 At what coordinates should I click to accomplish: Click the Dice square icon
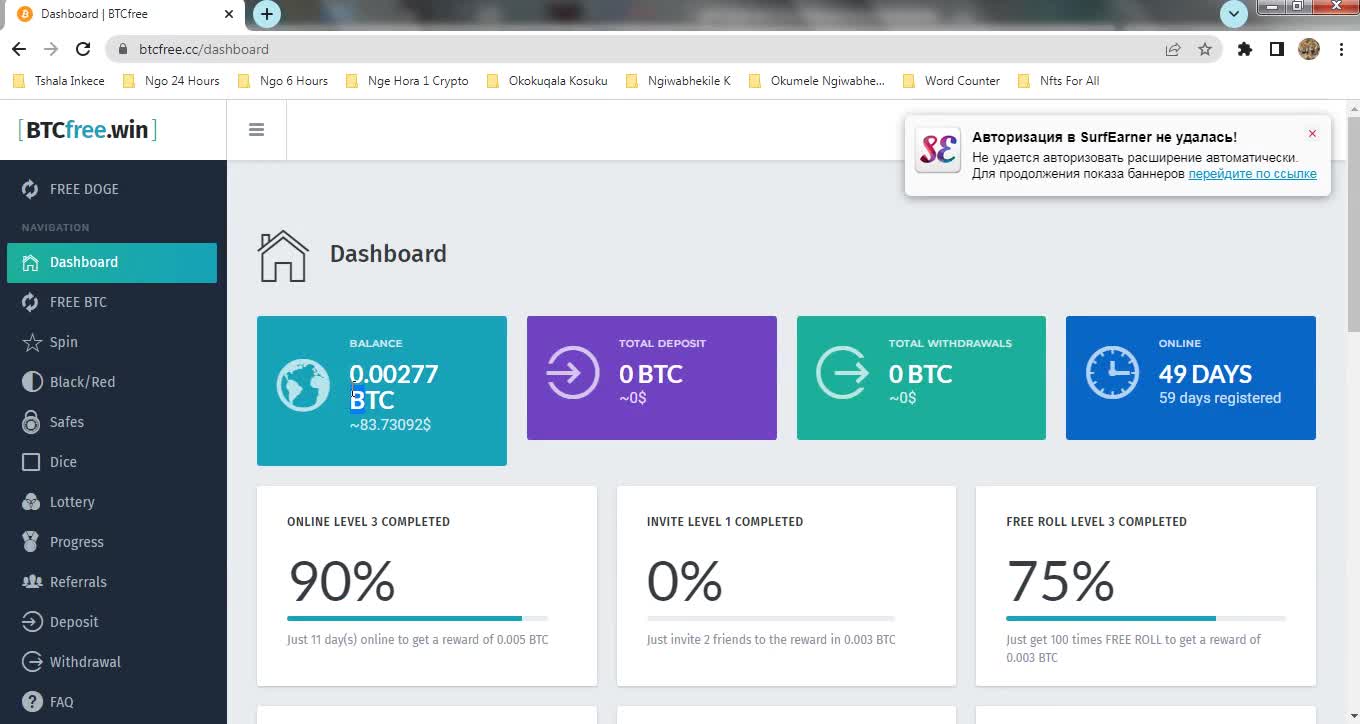click(x=31, y=462)
